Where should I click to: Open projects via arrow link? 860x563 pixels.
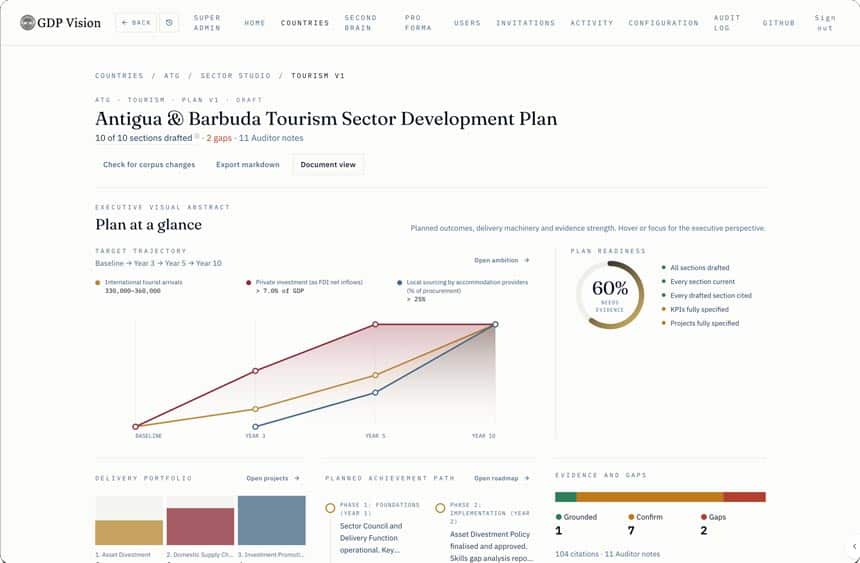pyautogui.click(x=273, y=478)
